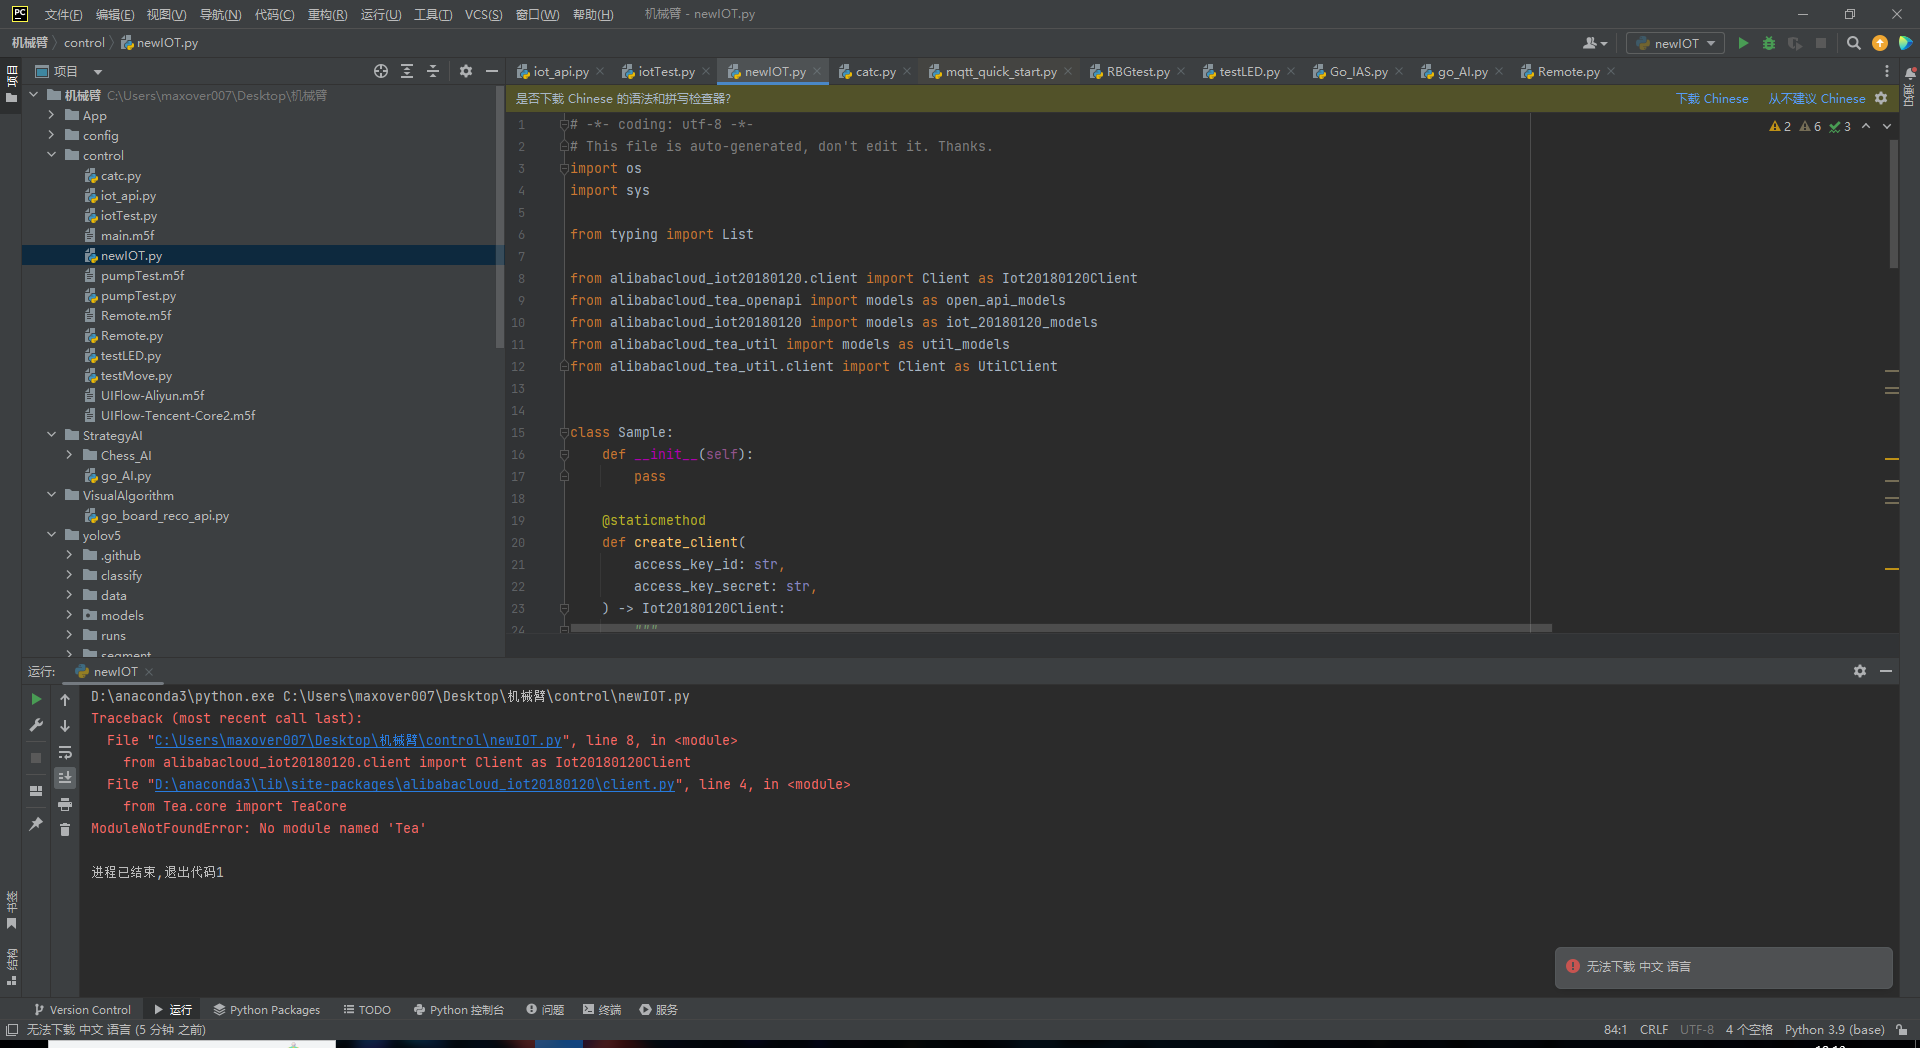Image resolution: width=1920 pixels, height=1048 pixels.
Task: Click the CRLF line separator in status bar
Action: pos(1654,1029)
